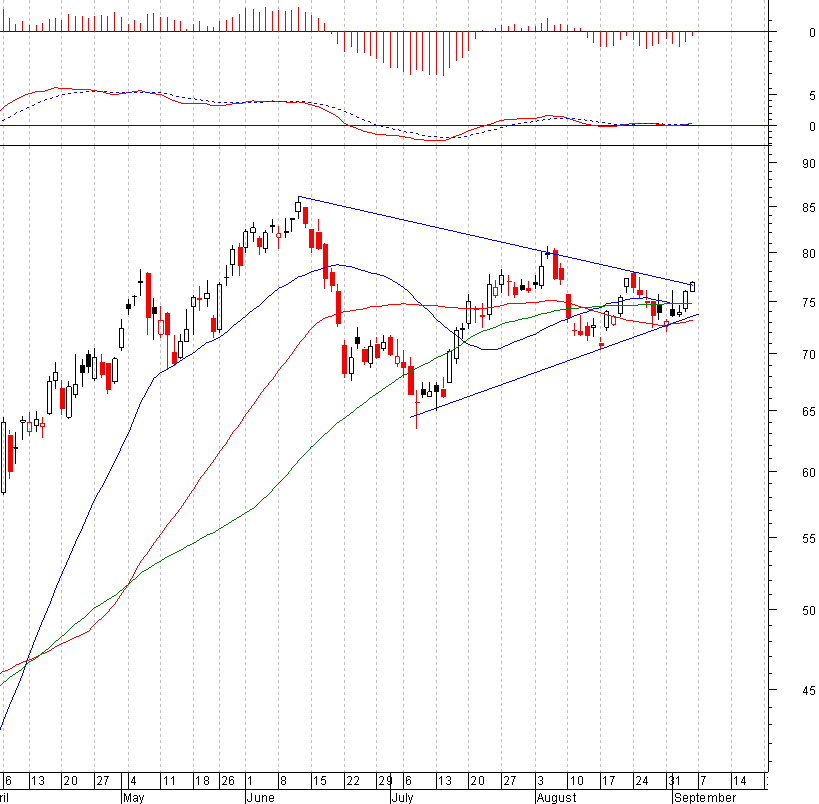The width and height of the screenshot is (819, 804).
Task: Click the September month label
Action: click(705, 798)
